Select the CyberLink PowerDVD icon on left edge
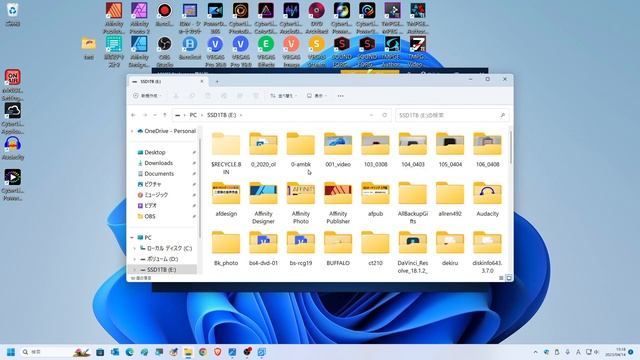The image size is (640, 360). click(13, 185)
